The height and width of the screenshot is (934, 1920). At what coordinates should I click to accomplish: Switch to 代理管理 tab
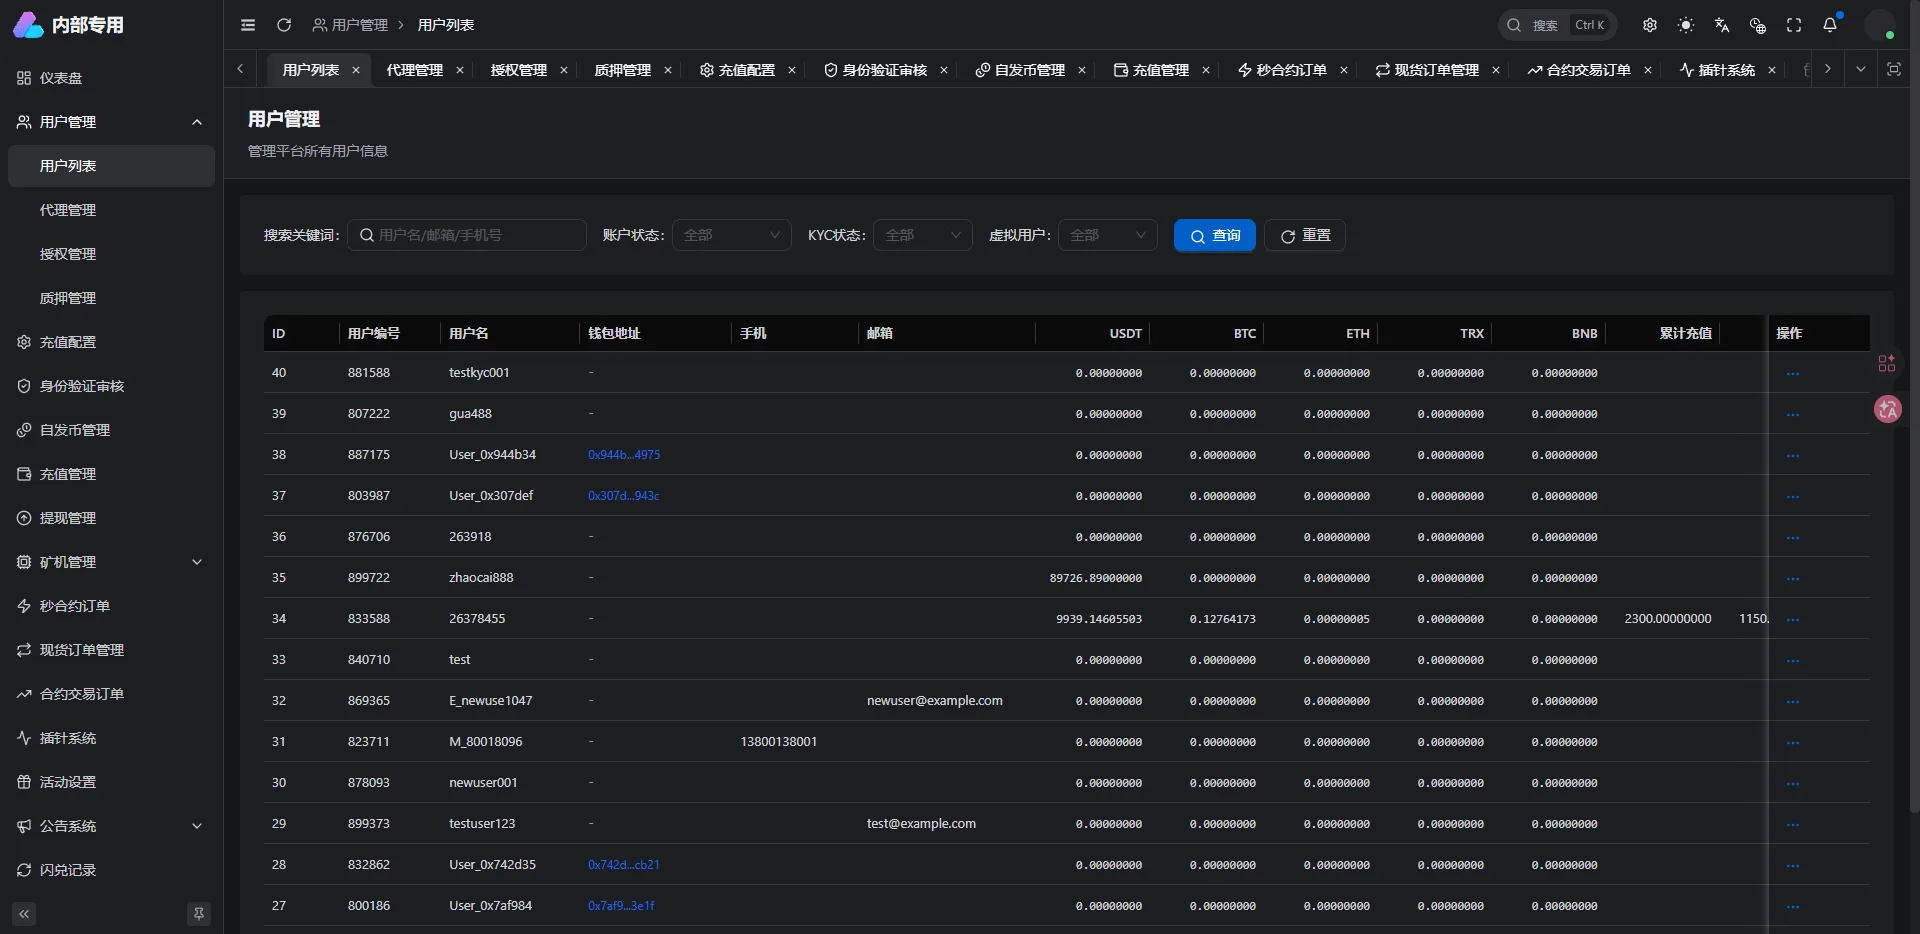[x=415, y=70]
